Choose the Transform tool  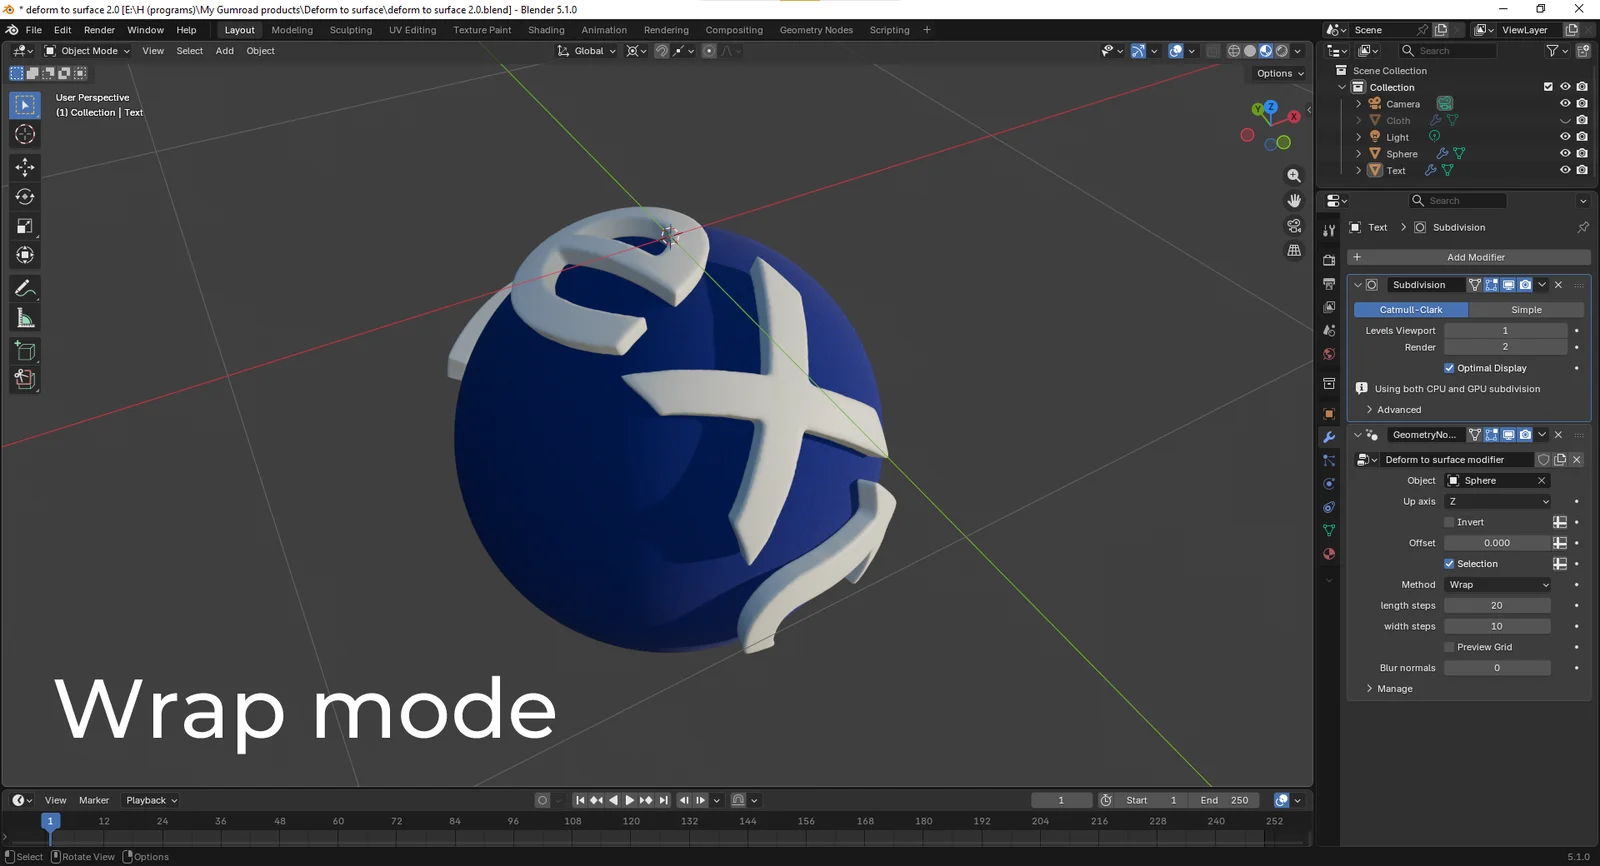tap(25, 256)
